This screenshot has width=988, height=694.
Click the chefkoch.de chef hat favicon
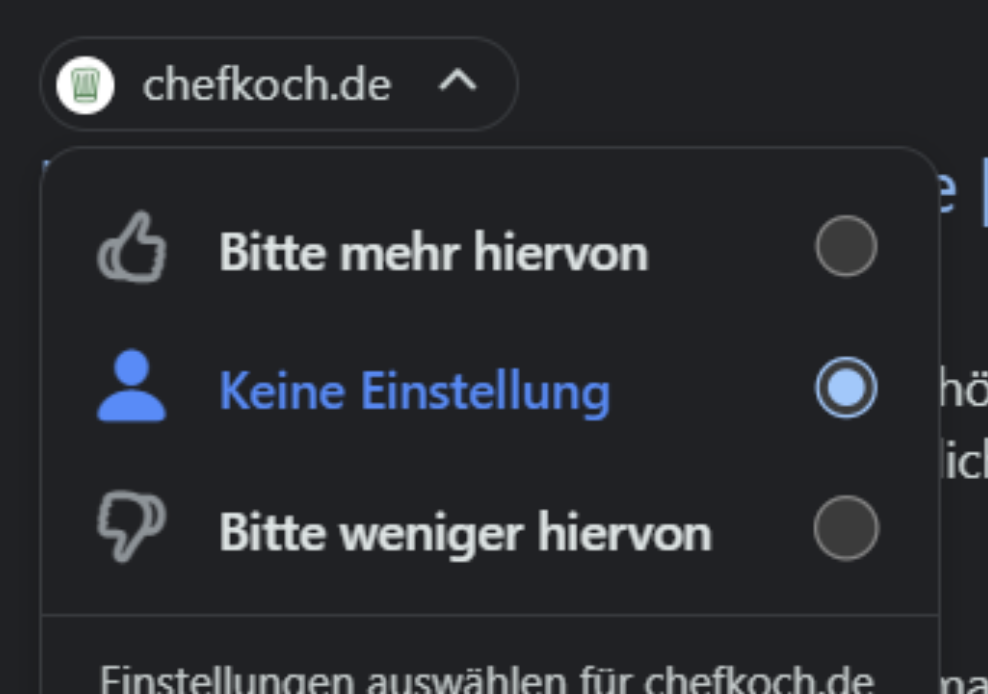pos(85,85)
